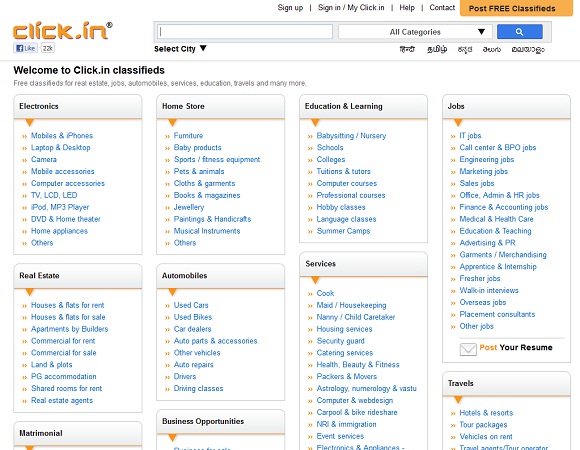Screen dimensions: 580x450
Task: Click the Facebook Like icon
Action: pos(26,48)
